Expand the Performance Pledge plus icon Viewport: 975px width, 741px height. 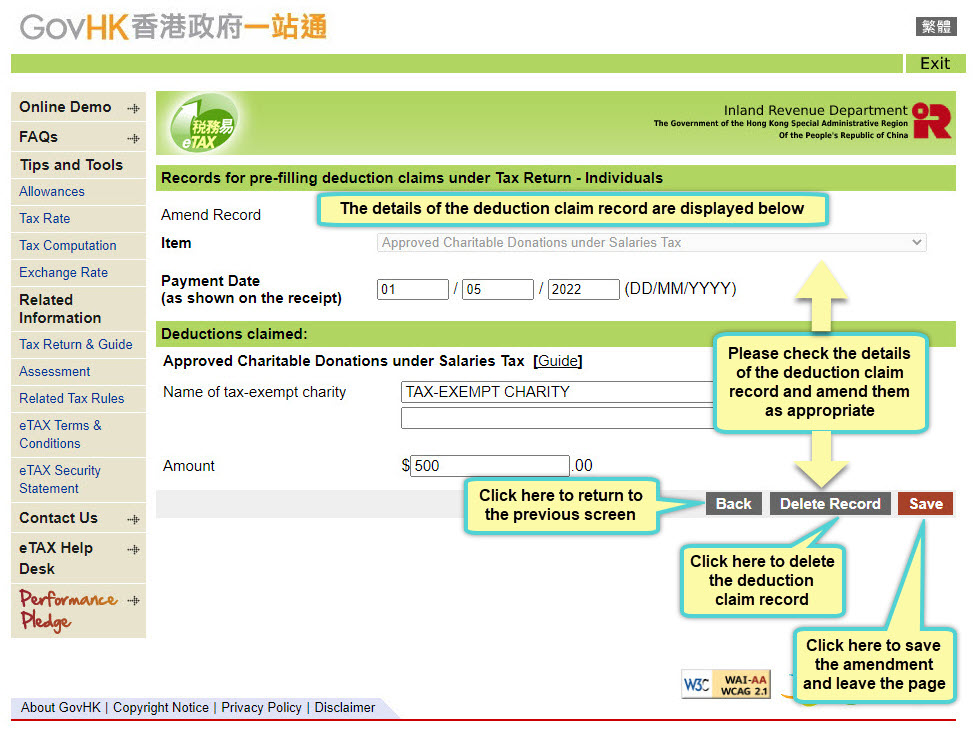tap(133, 601)
